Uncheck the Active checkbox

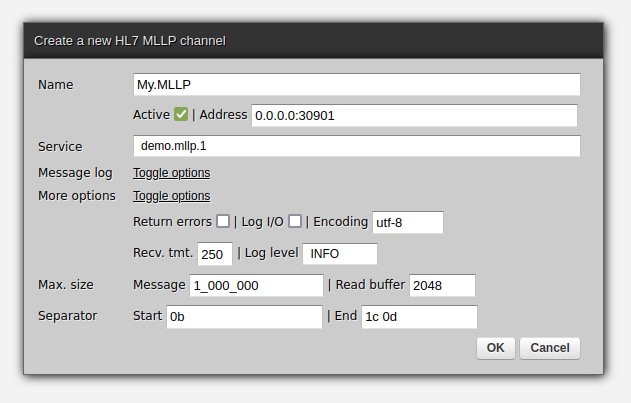181,115
